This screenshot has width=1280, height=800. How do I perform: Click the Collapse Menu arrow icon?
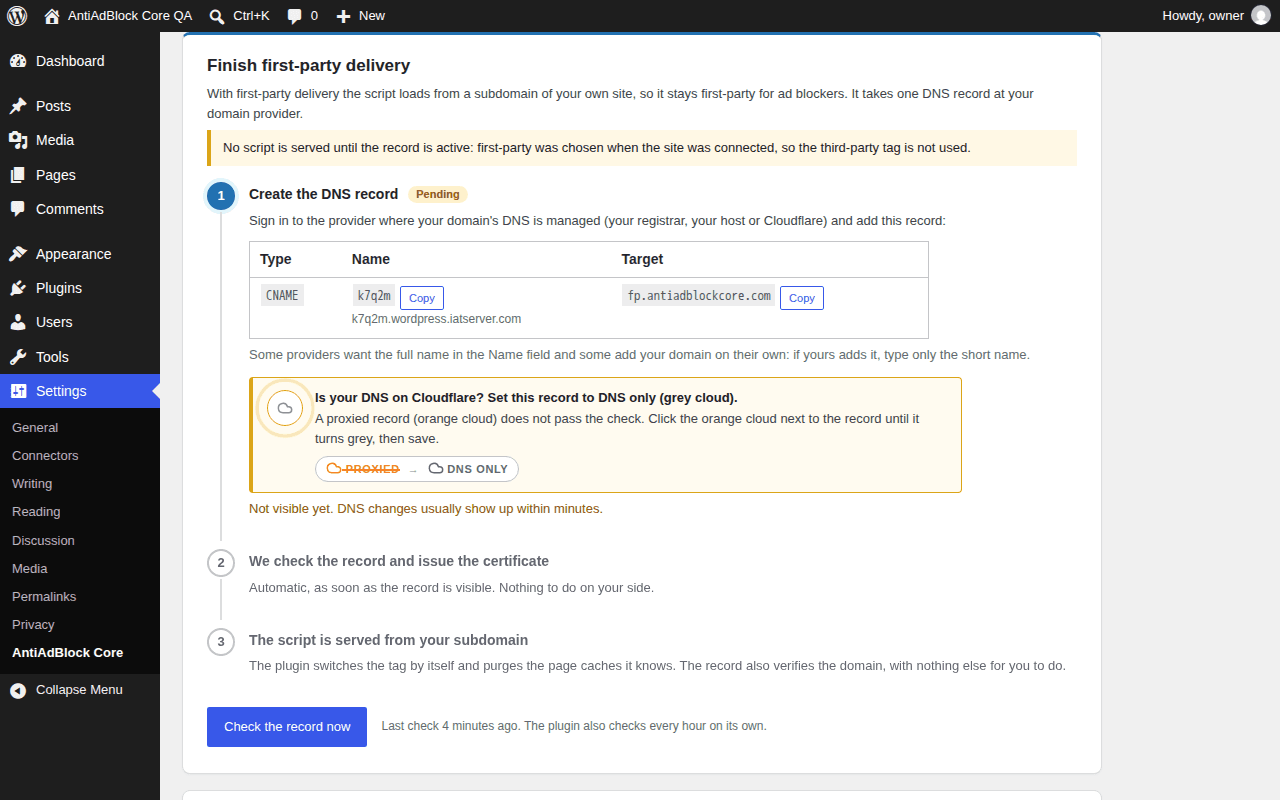pos(18,690)
